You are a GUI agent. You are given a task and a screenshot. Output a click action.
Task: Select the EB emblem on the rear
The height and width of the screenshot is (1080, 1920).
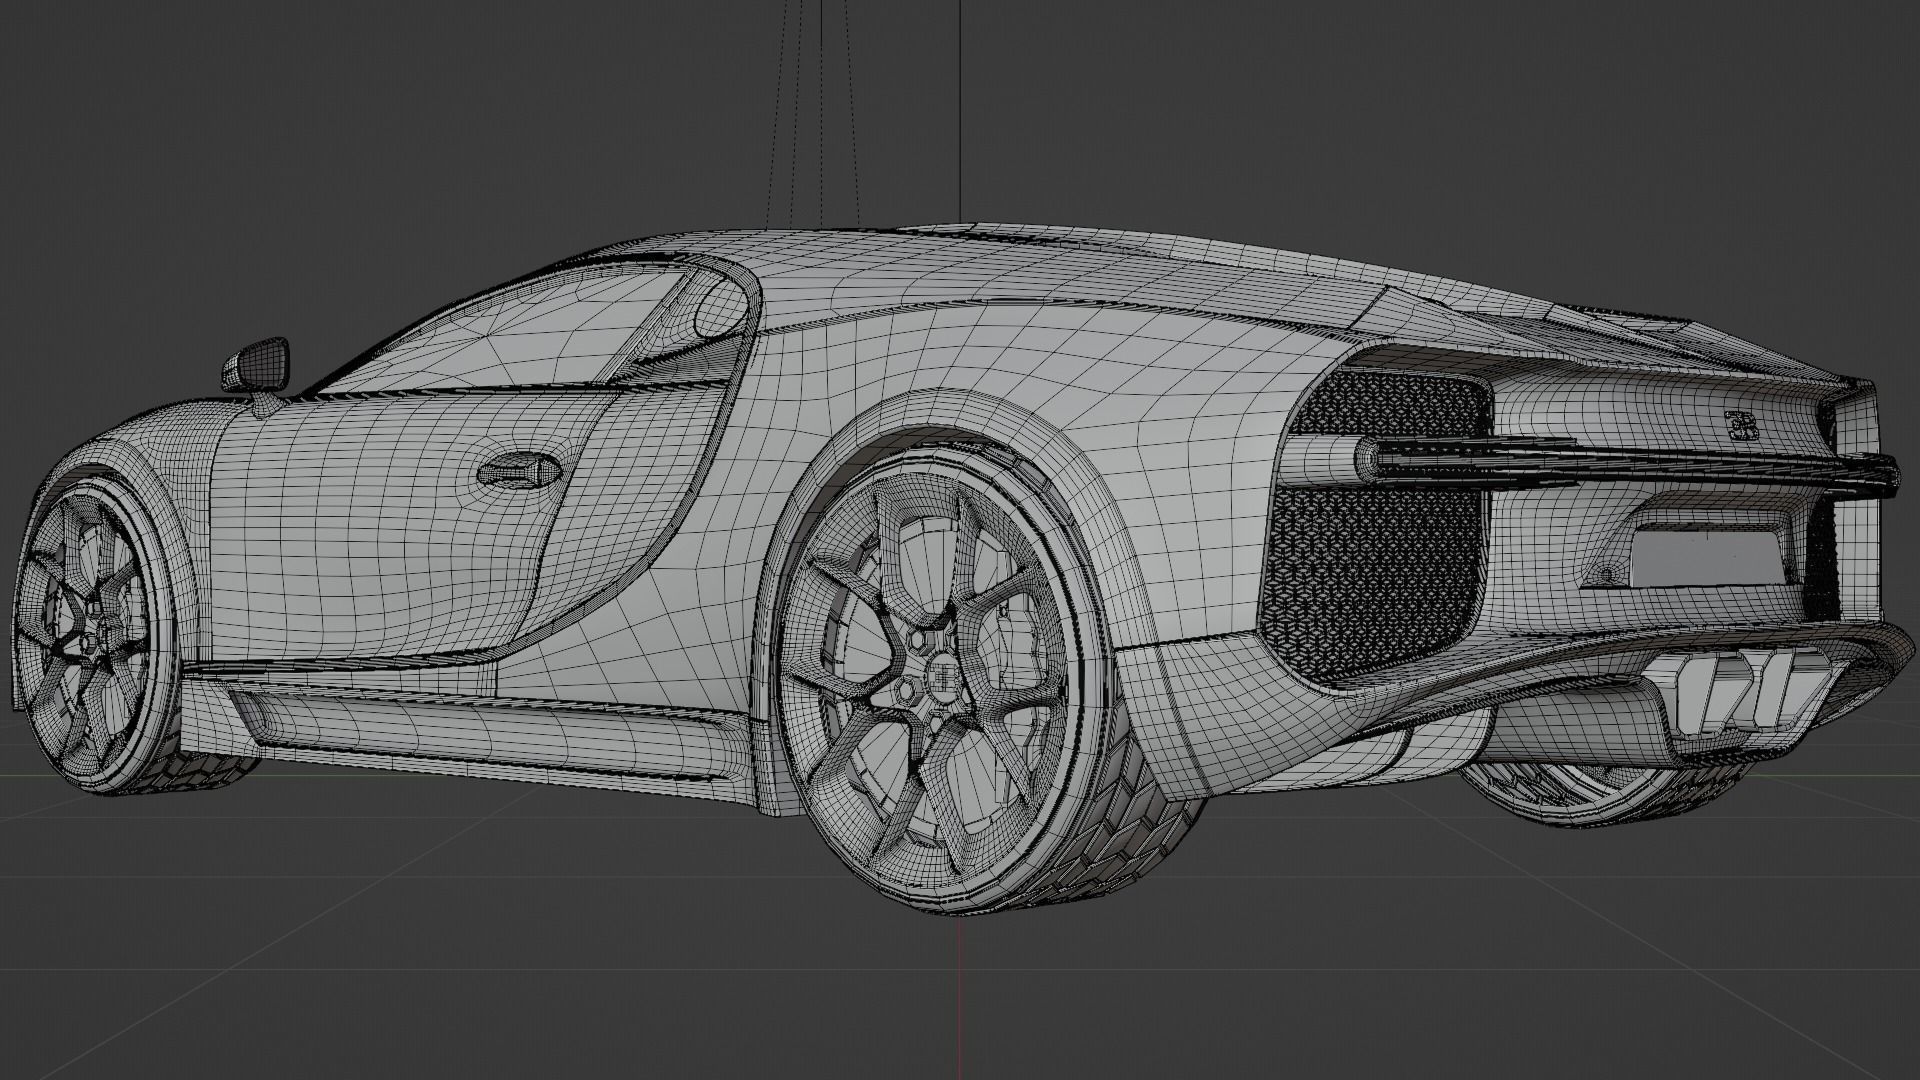pos(1742,425)
